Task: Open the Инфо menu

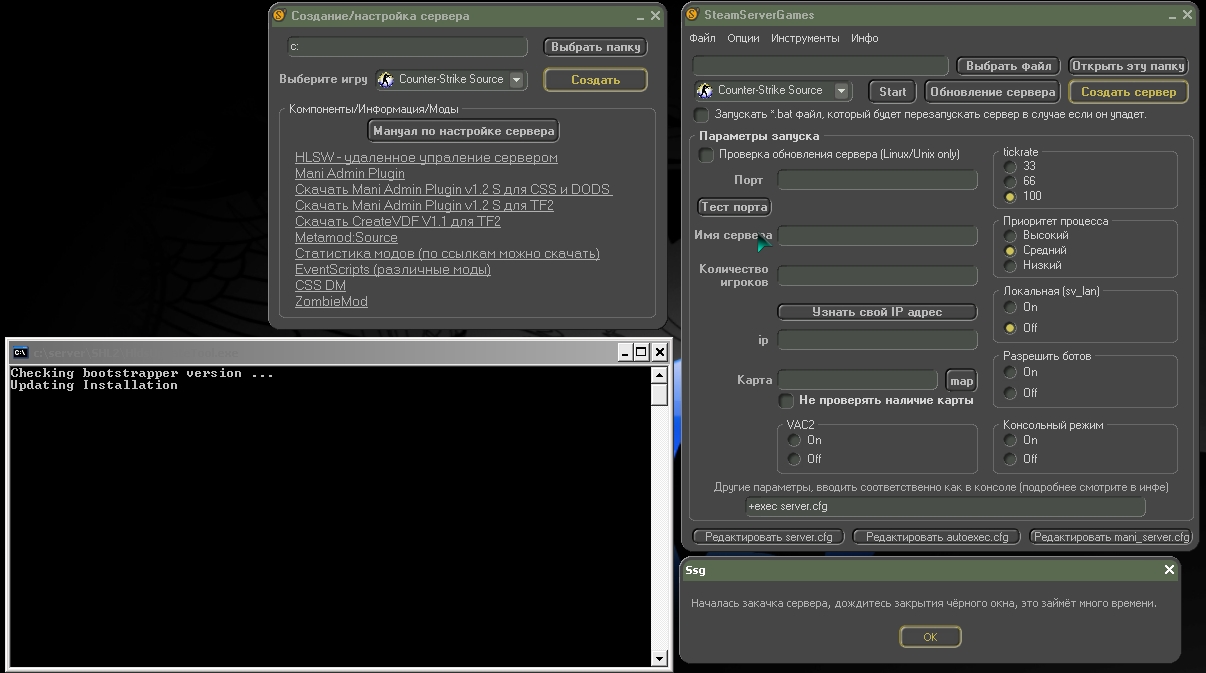Action: click(x=865, y=38)
